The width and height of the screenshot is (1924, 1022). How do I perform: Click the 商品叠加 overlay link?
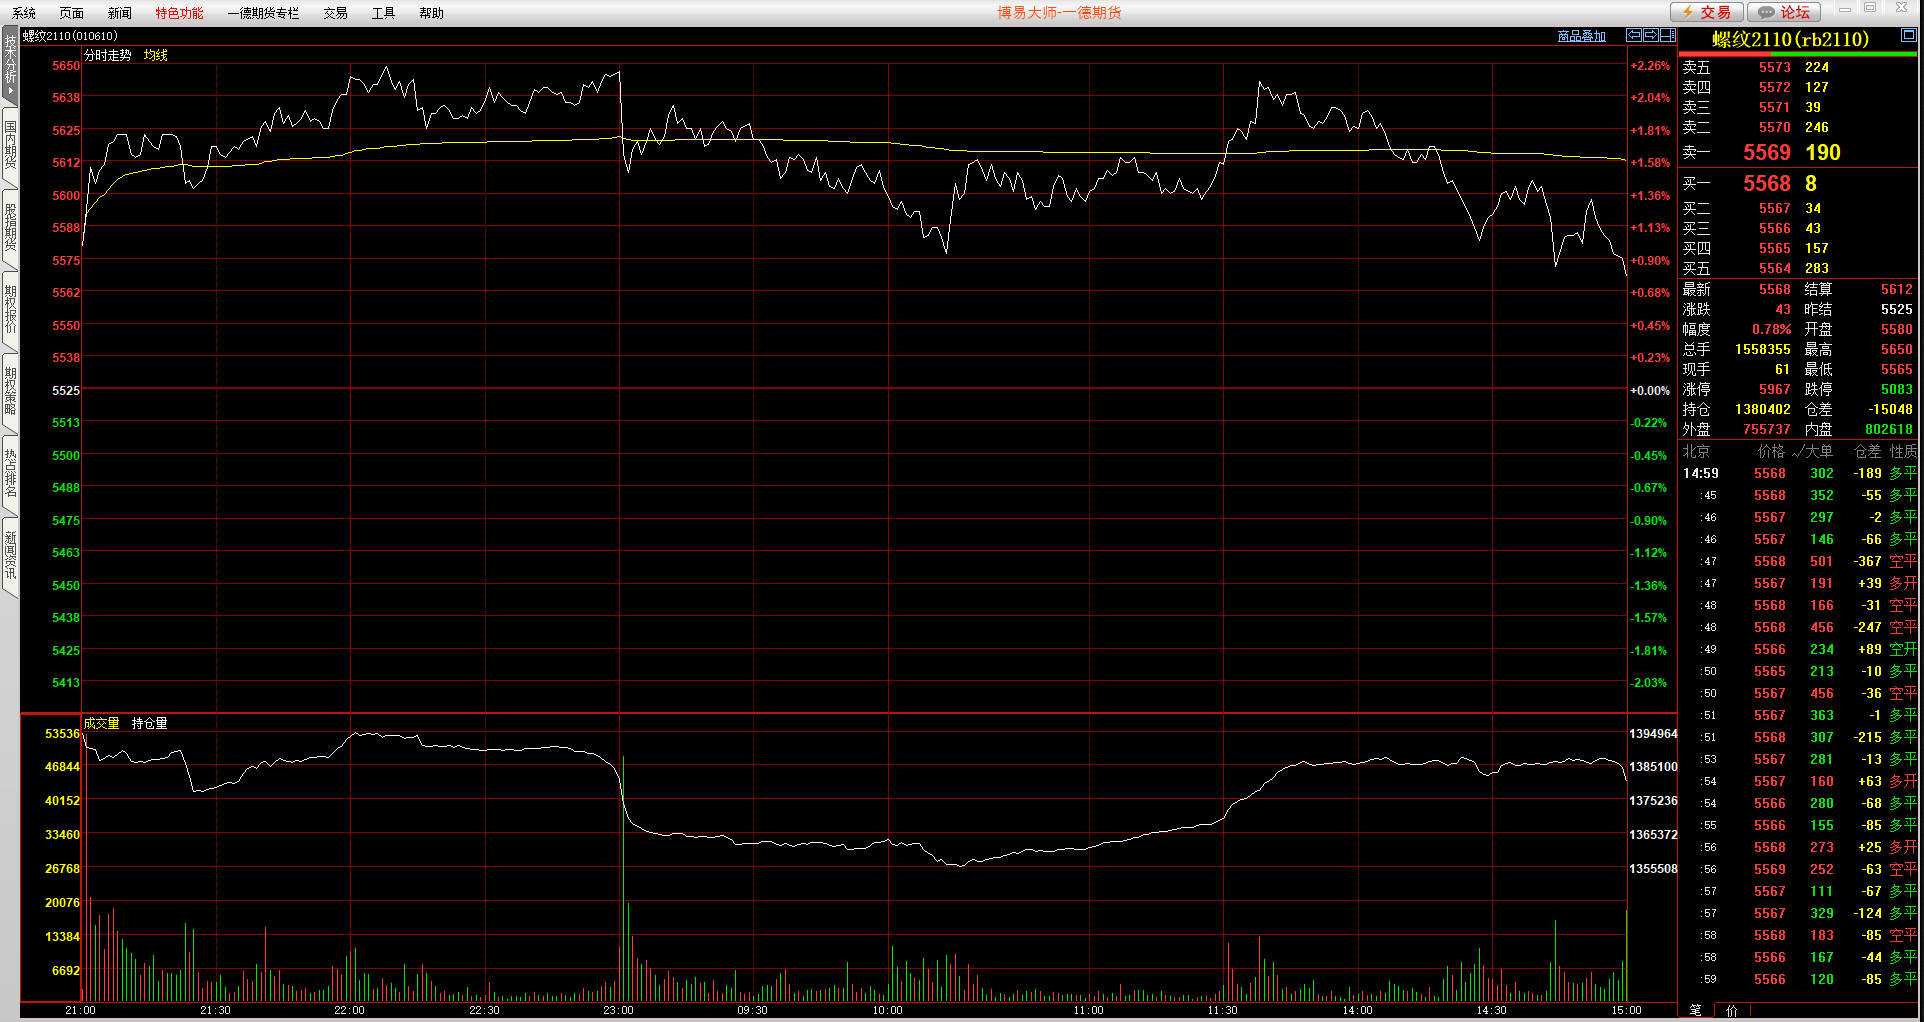(1581, 36)
